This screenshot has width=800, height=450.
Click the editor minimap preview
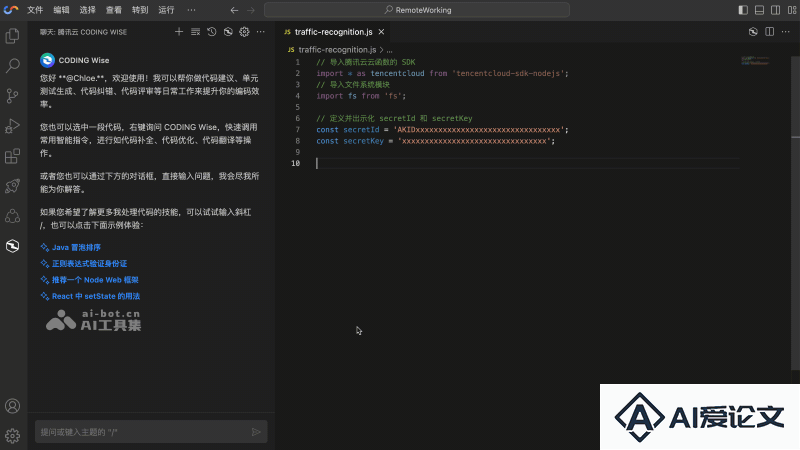pos(755,61)
